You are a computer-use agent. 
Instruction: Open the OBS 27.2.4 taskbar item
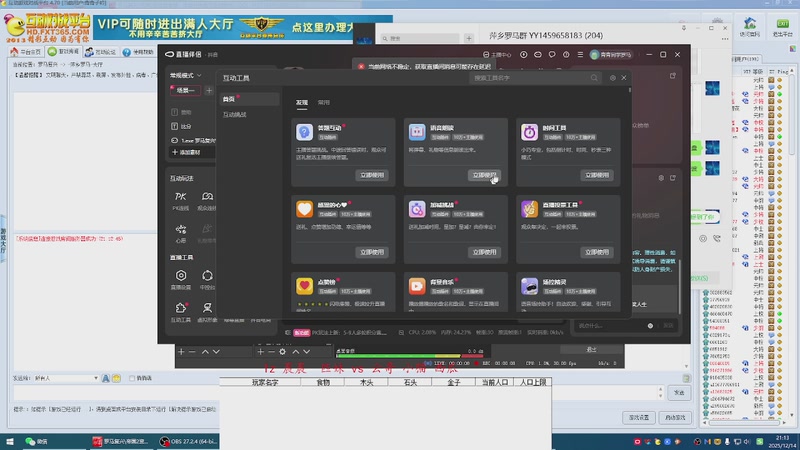[188, 442]
